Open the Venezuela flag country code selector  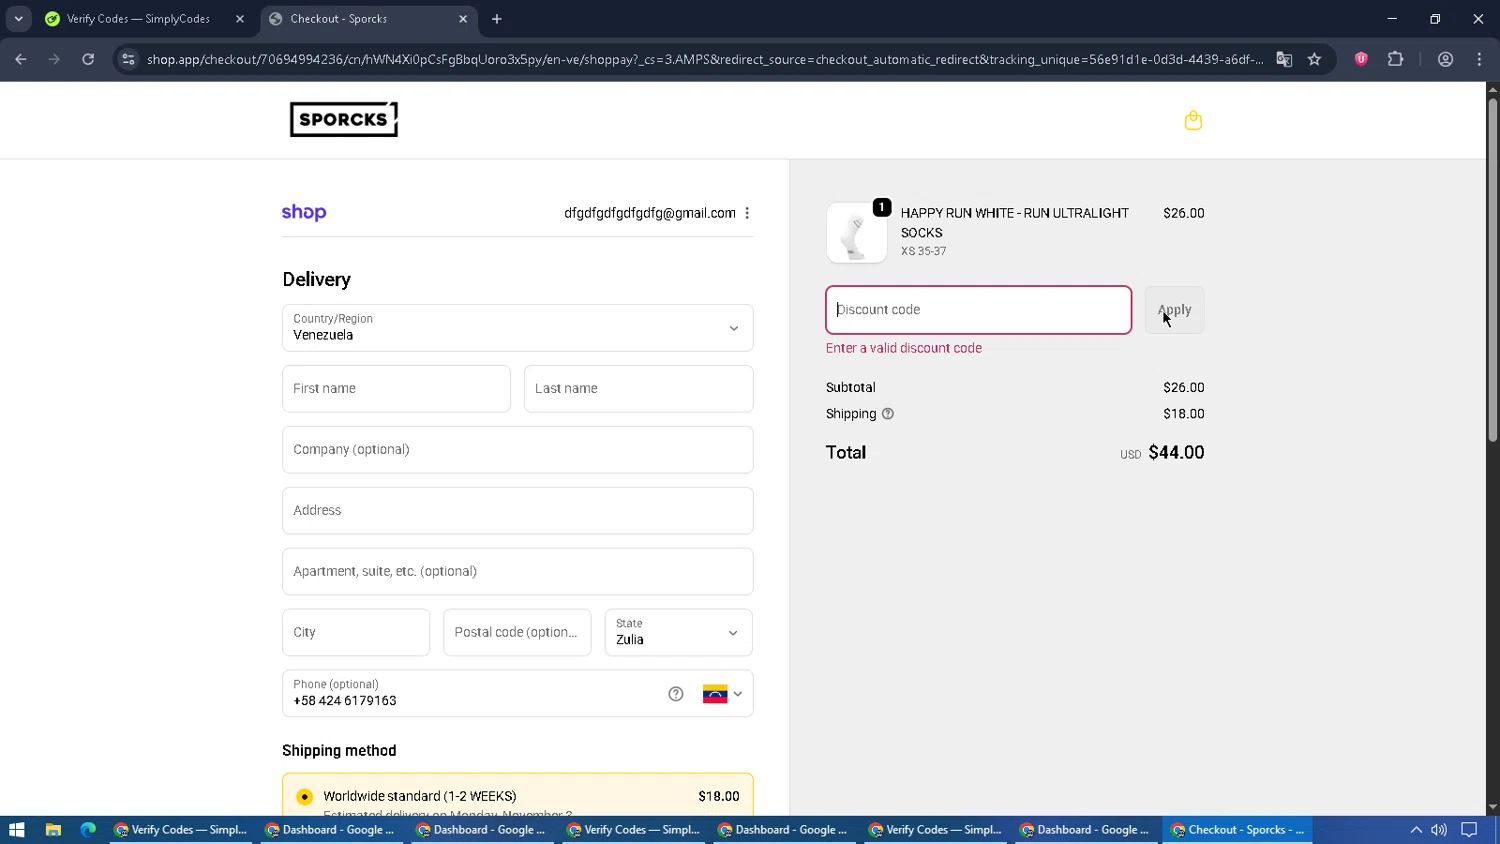(x=723, y=694)
